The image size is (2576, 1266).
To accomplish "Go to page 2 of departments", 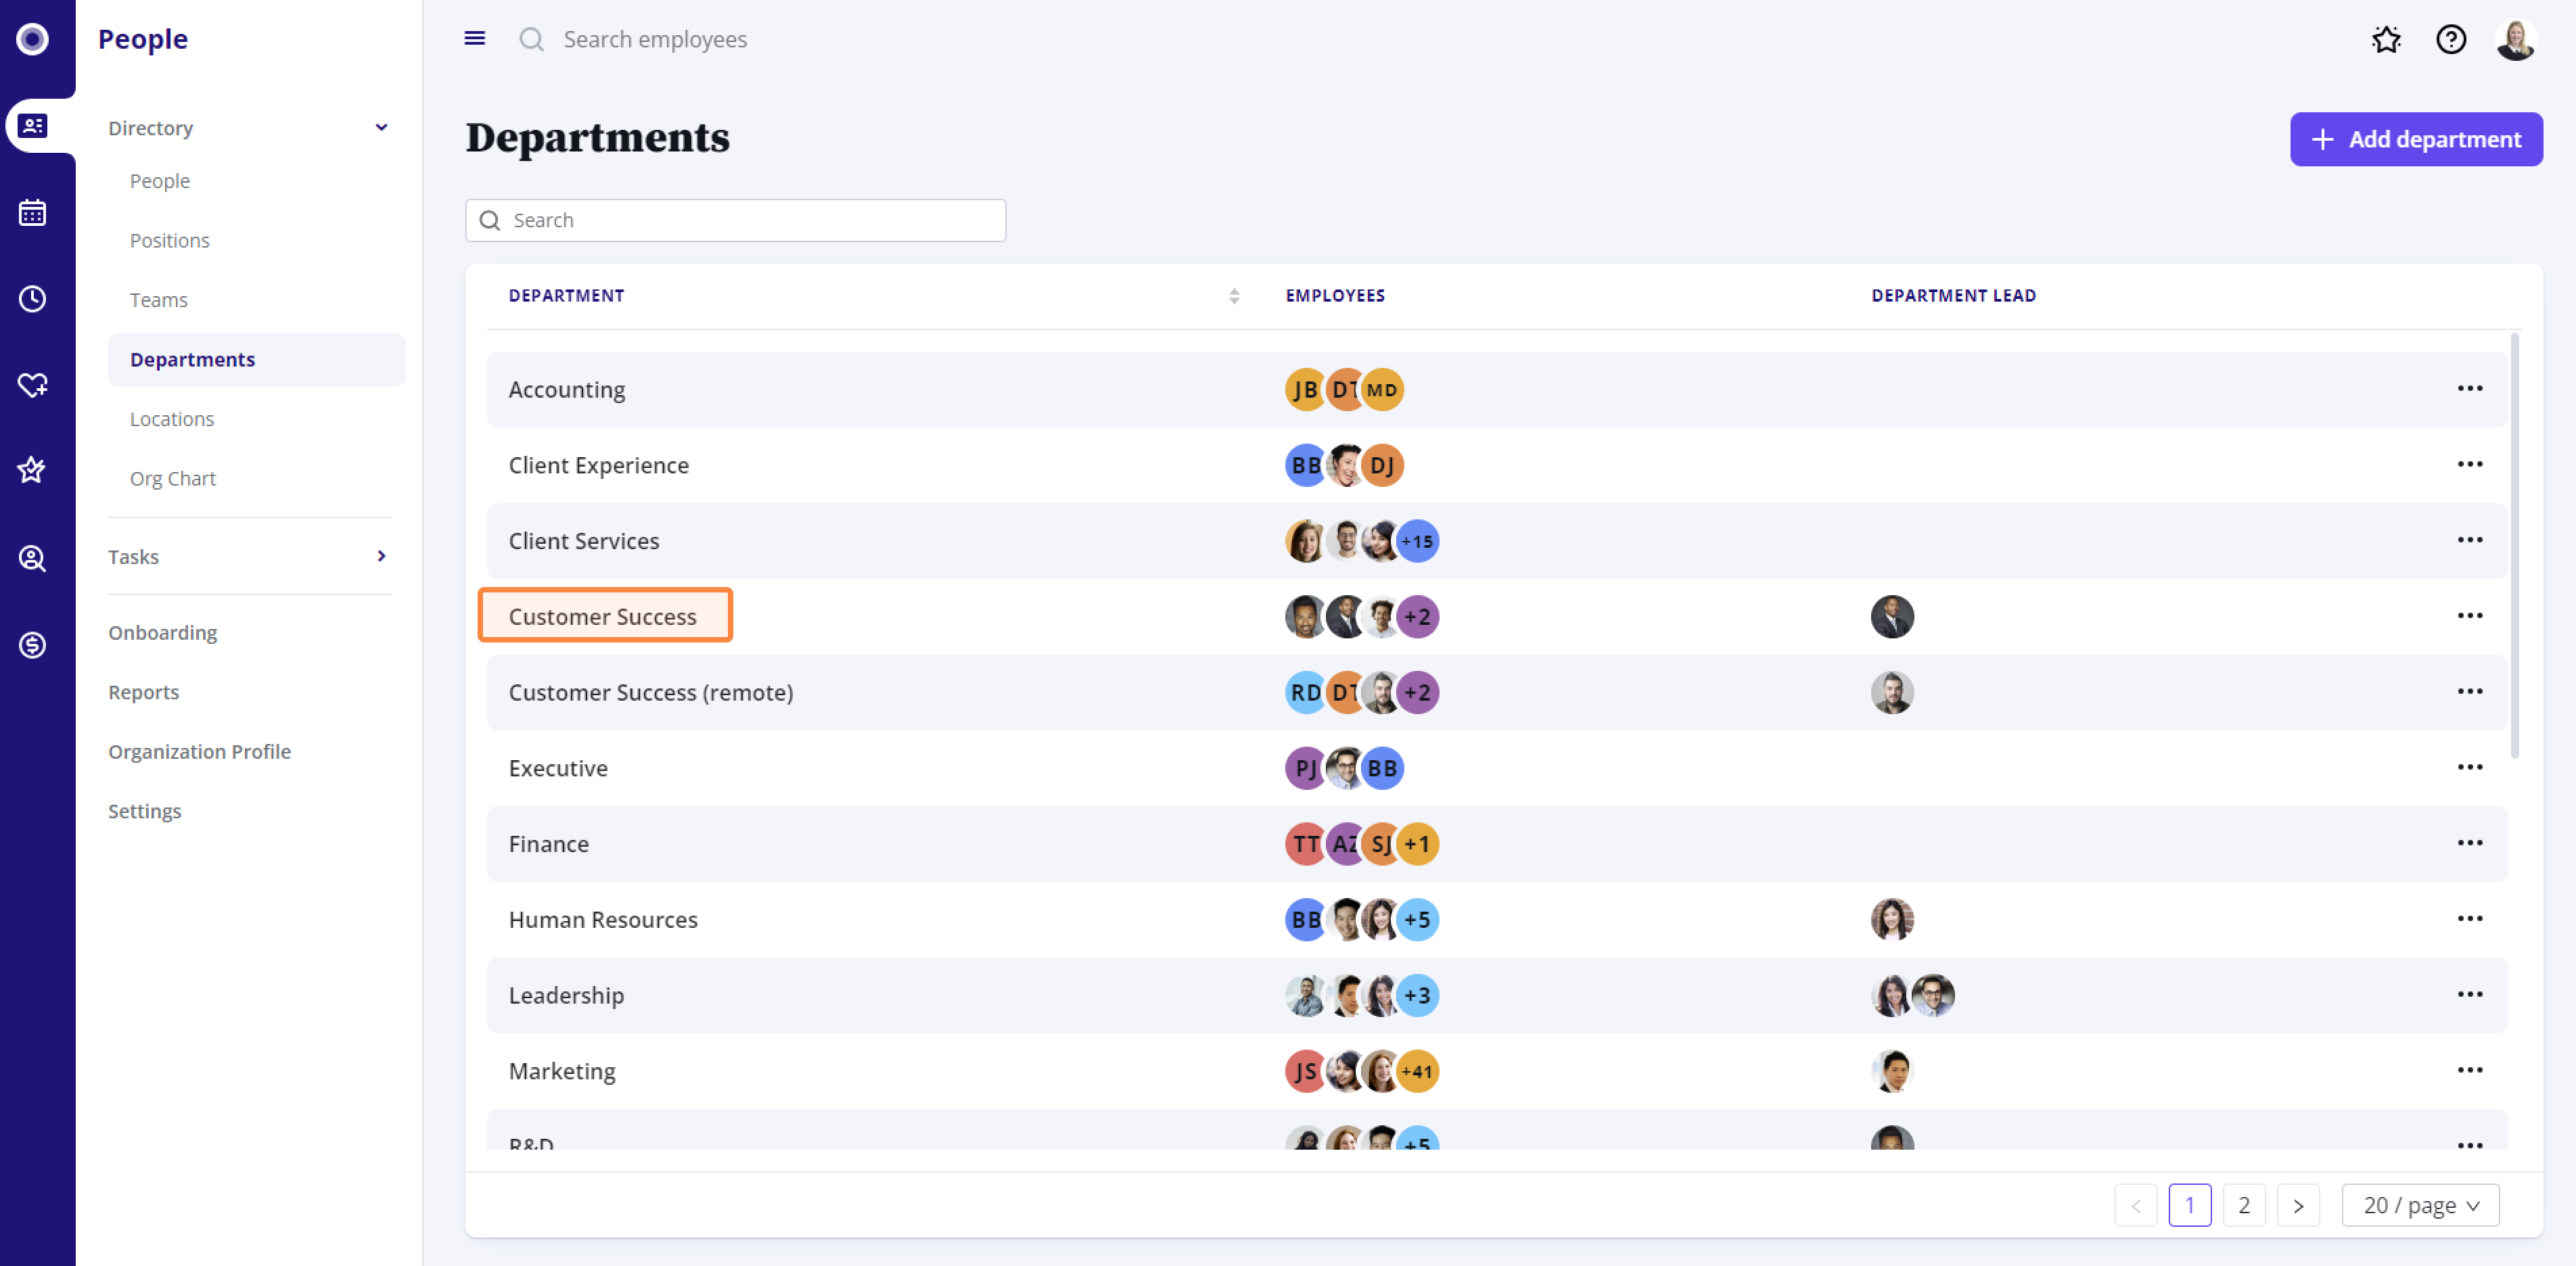I will coord(2243,1204).
